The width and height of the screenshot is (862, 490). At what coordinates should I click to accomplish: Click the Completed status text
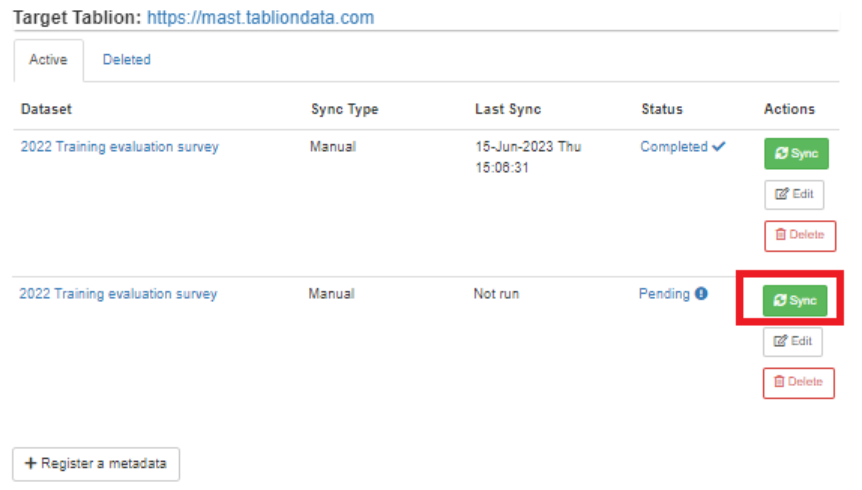coord(673,147)
